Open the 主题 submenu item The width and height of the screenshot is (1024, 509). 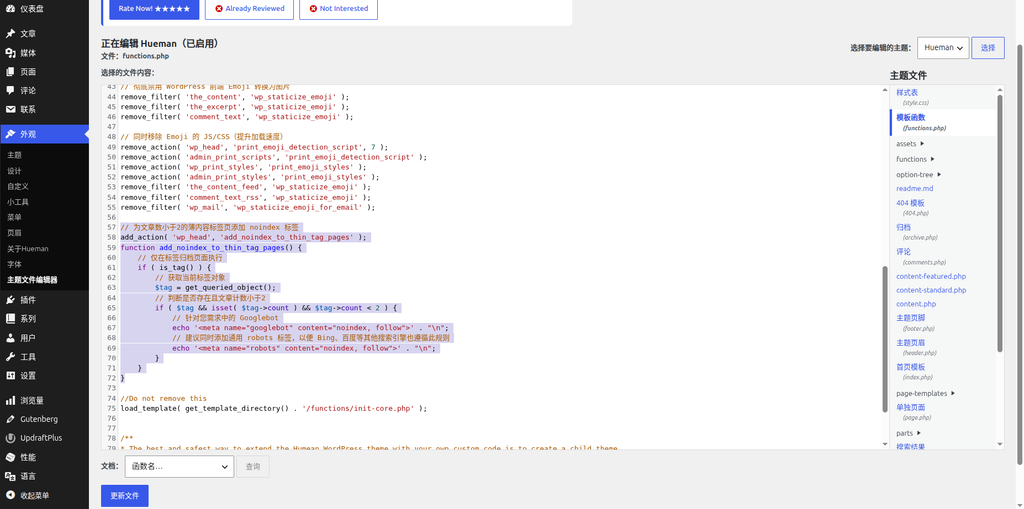pyautogui.click(x=14, y=156)
